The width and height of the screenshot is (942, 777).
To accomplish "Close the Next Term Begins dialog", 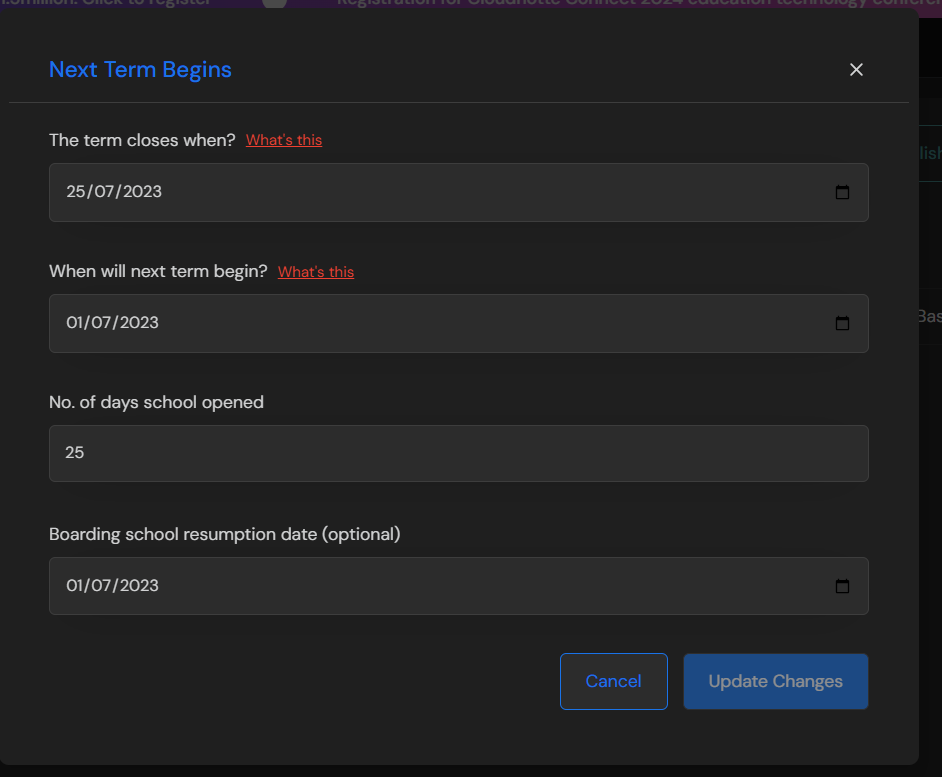I will coord(855,70).
